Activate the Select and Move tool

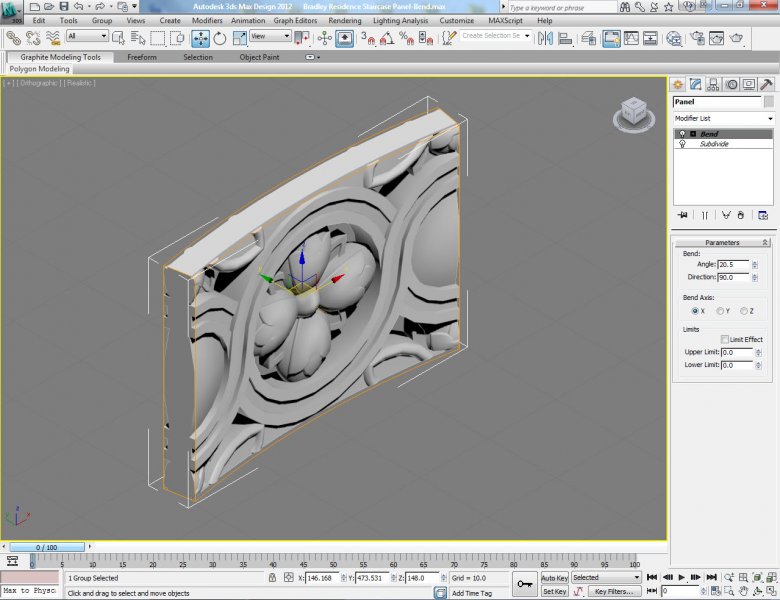coord(200,38)
